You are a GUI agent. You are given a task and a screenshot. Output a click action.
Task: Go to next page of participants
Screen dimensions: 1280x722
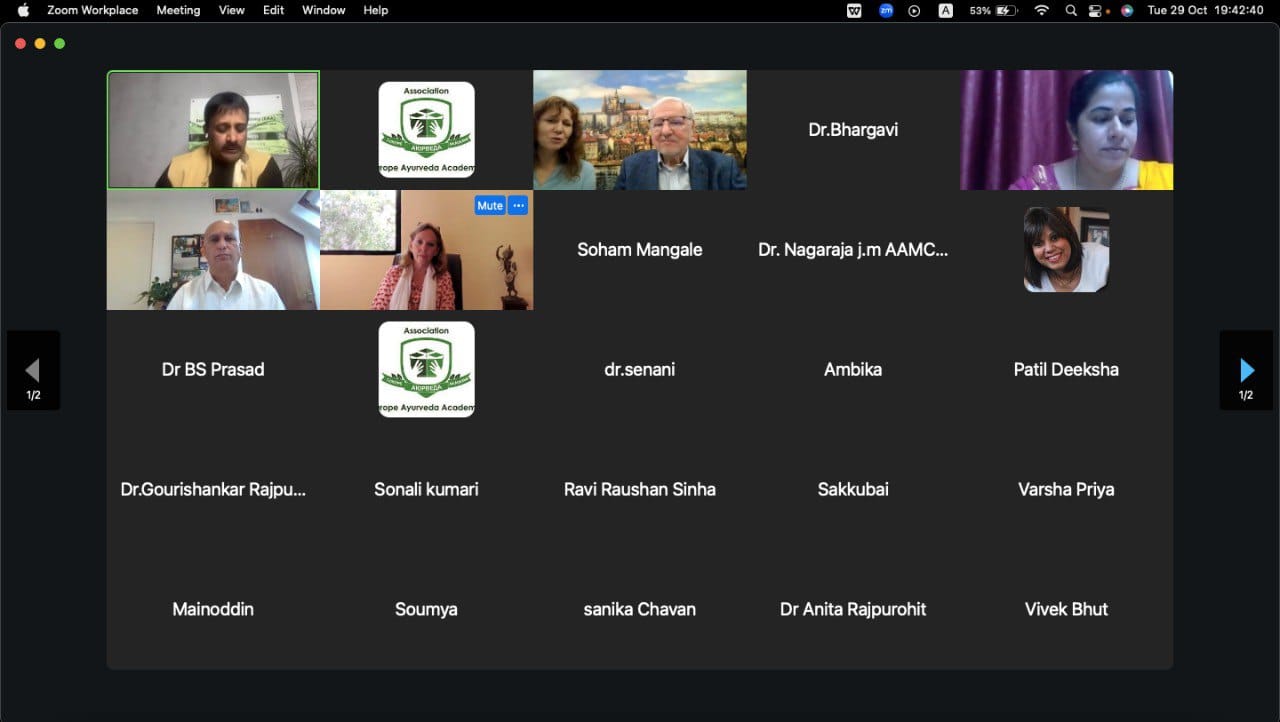[x=1246, y=371]
